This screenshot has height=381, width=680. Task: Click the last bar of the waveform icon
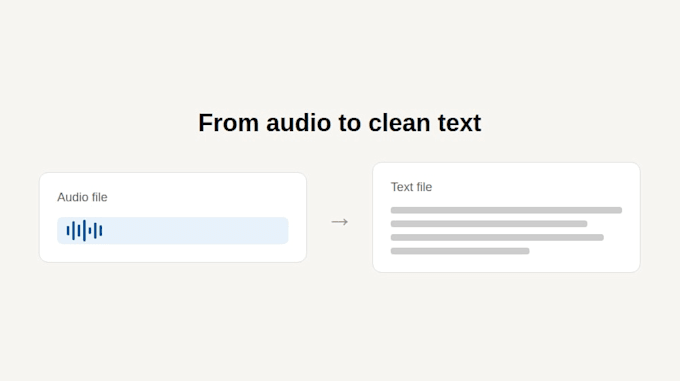tap(101, 231)
